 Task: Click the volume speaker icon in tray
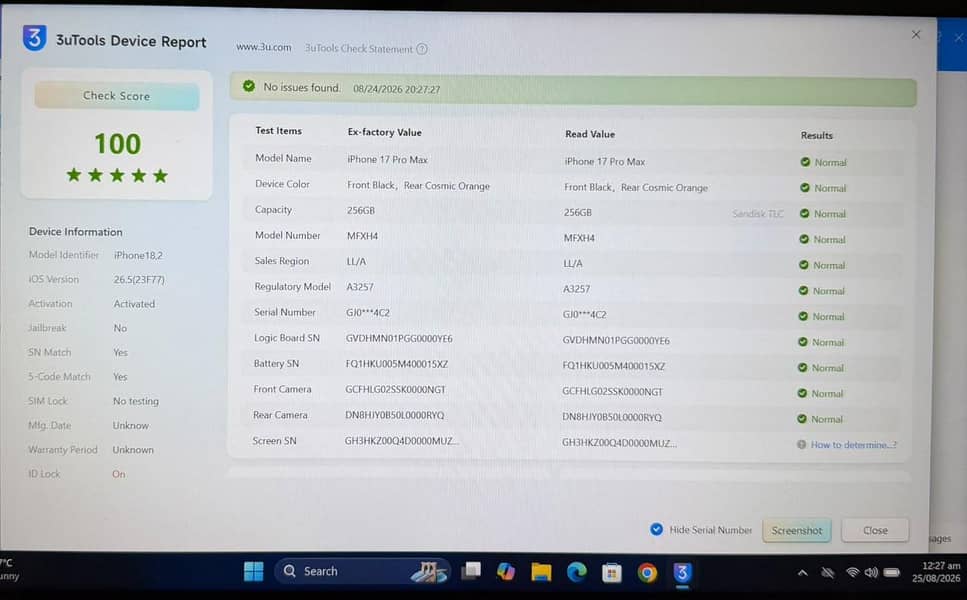(x=871, y=572)
